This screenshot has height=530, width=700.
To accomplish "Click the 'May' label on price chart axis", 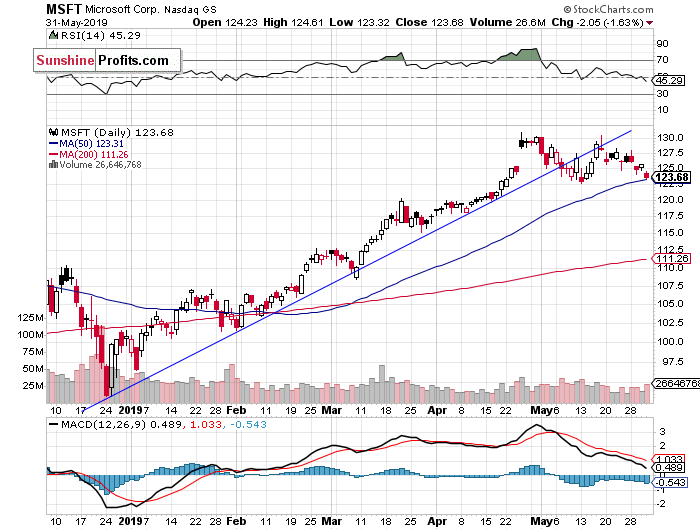I will click(x=542, y=410).
